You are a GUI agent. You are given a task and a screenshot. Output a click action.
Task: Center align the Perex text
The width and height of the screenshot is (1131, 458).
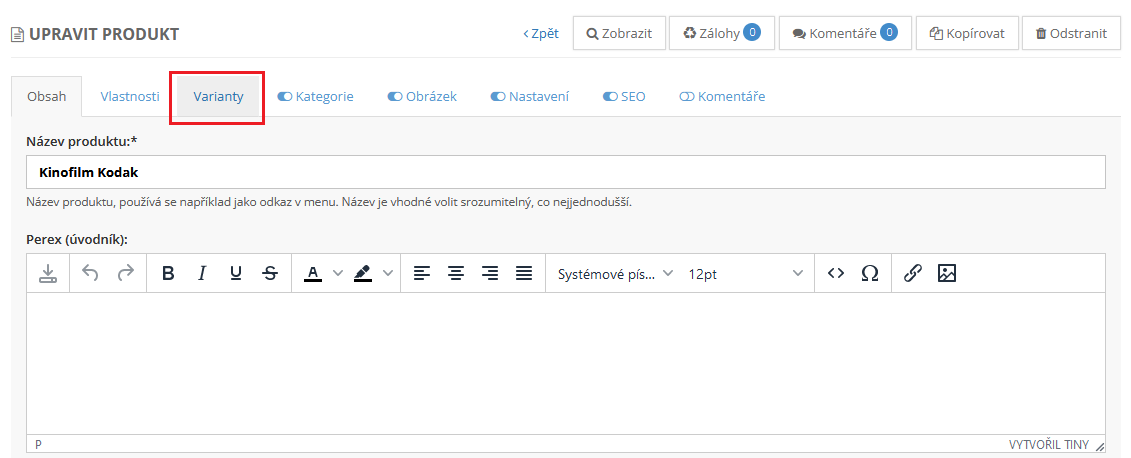pos(456,273)
